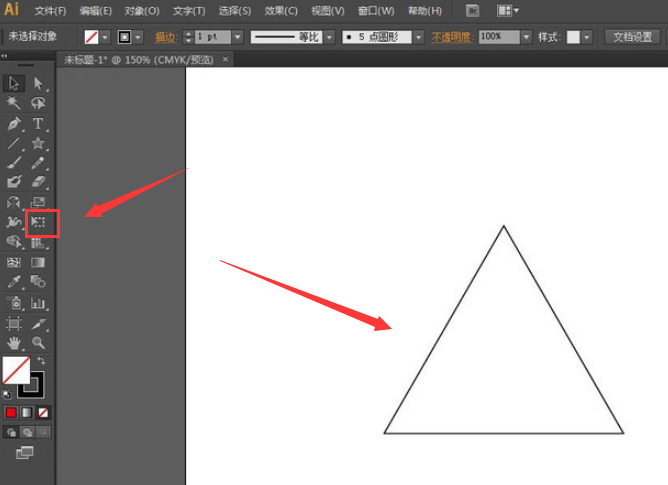Swap fill and stroke colors
Image resolution: width=668 pixels, height=485 pixels.
(41, 361)
